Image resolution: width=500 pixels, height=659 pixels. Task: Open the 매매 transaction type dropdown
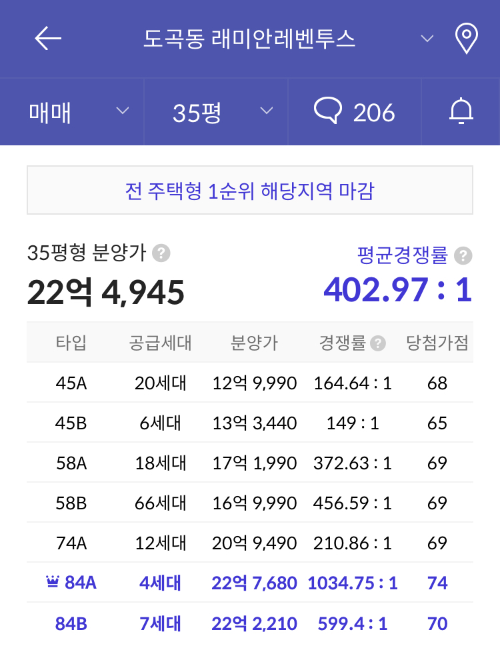tap(72, 111)
